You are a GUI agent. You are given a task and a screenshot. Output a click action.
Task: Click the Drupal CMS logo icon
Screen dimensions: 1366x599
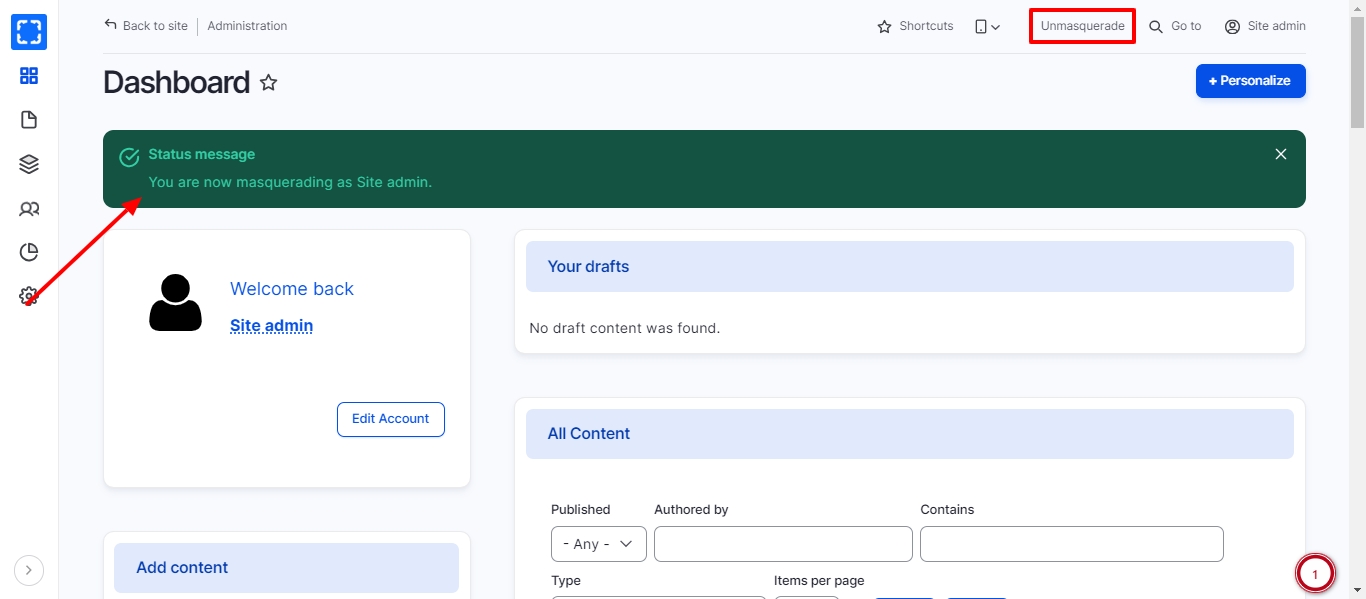29,32
